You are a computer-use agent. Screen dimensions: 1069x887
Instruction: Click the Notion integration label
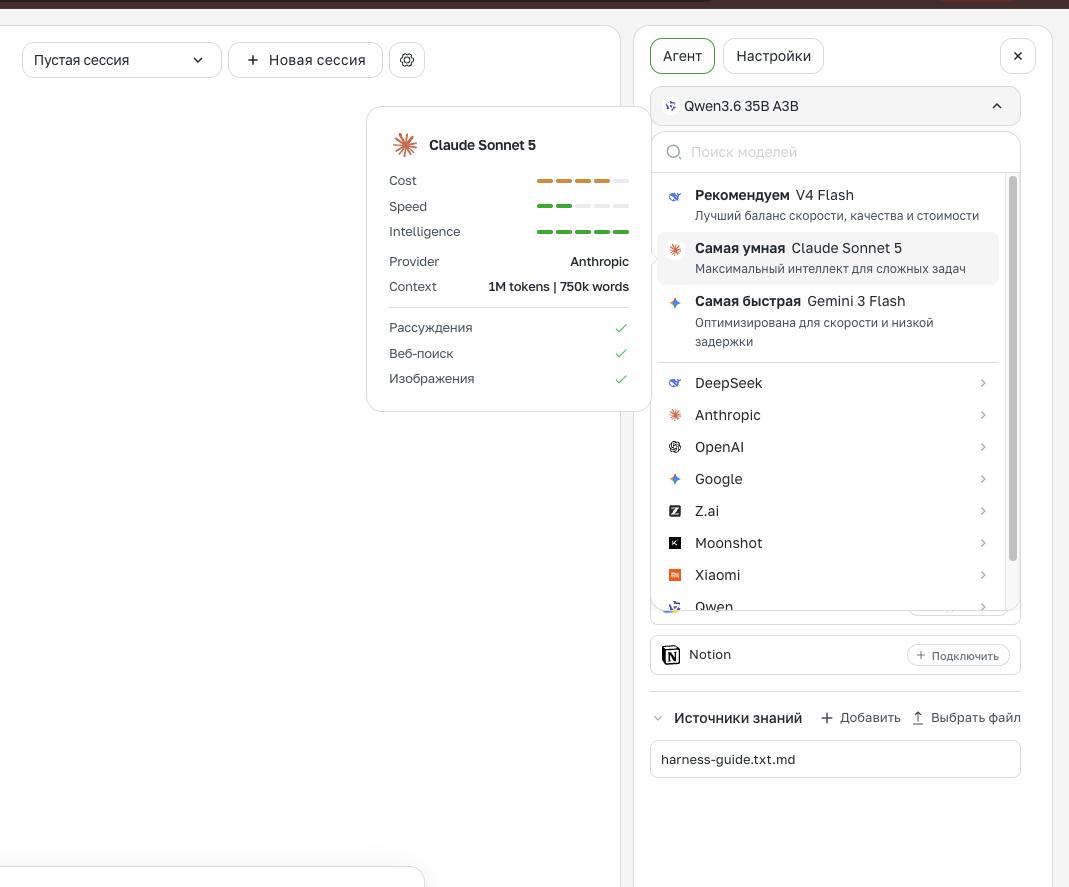[710, 655]
